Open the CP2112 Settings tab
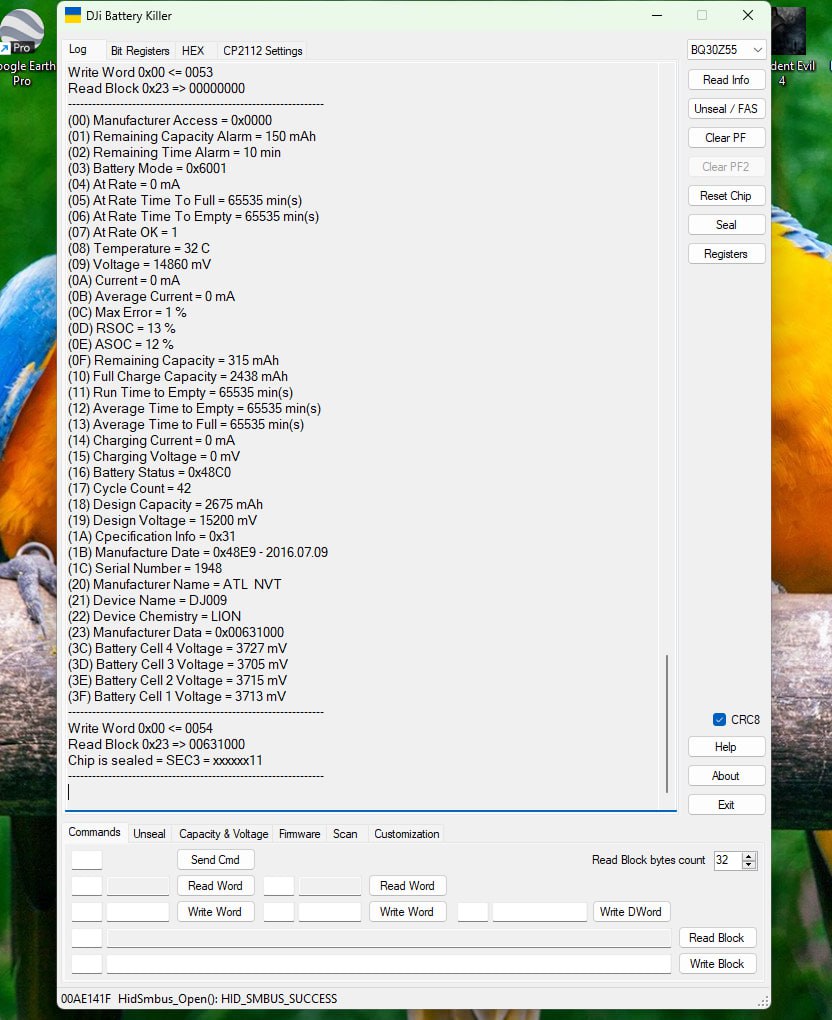This screenshot has width=832, height=1020. [x=264, y=50]
